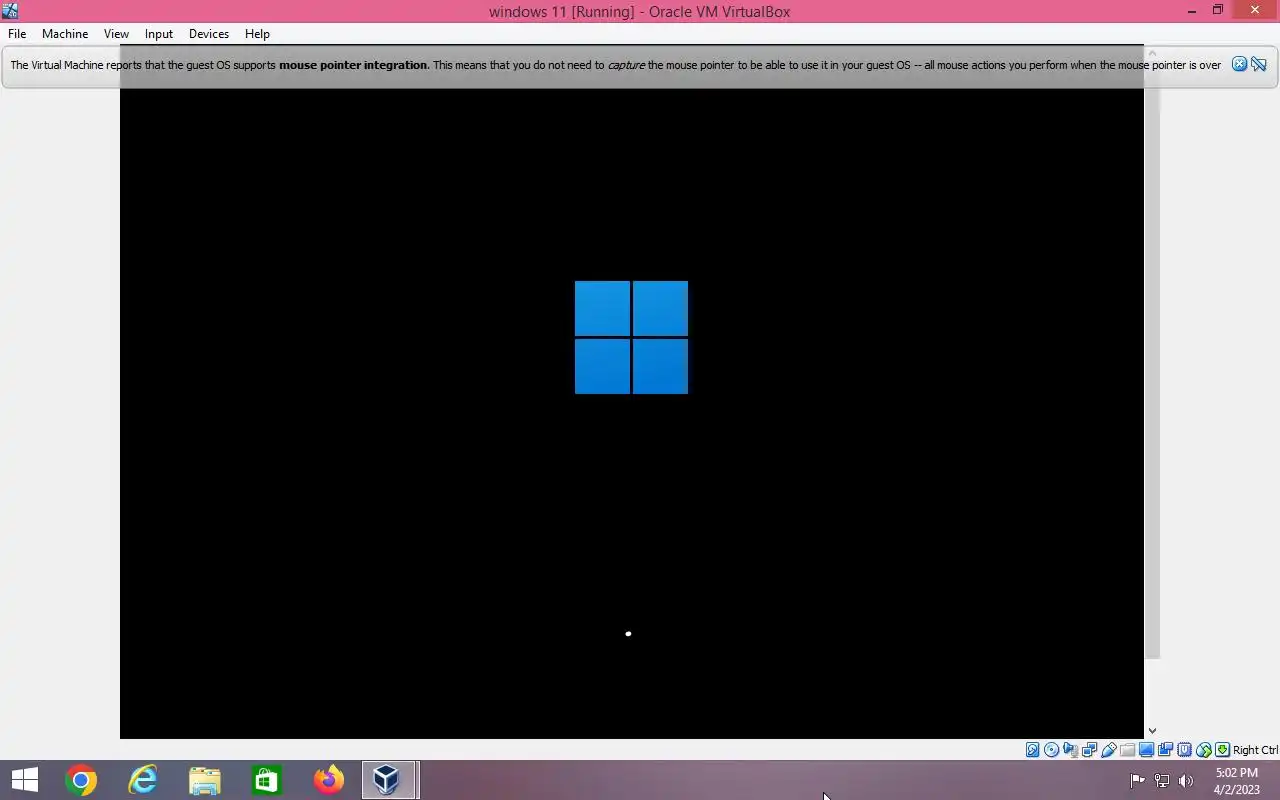
Task: Open the View menu
Action: click(116, 33)
